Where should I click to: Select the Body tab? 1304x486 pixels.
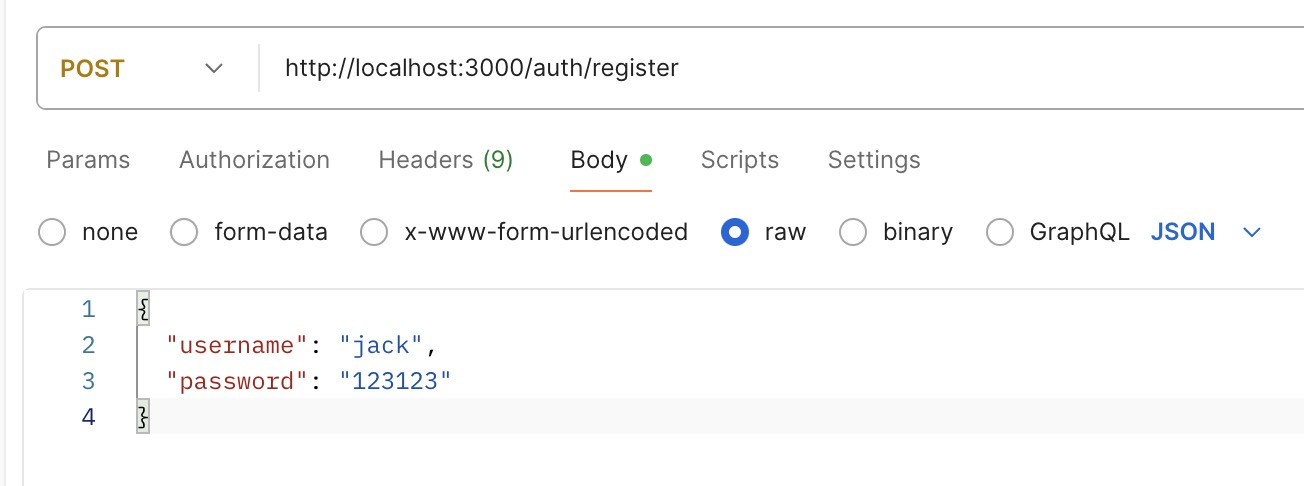click(x=599, y=160)
